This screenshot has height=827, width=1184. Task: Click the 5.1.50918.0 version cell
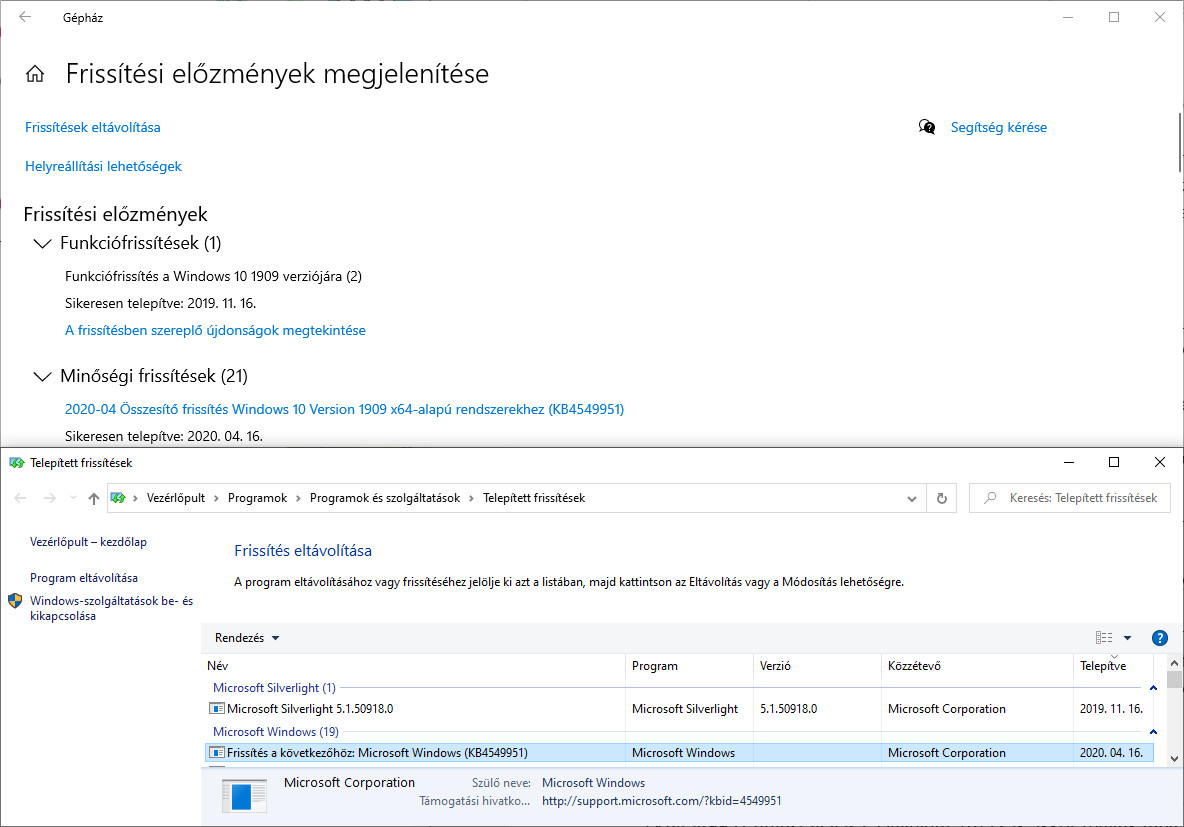pyautogui.click(x=788, y=708)
